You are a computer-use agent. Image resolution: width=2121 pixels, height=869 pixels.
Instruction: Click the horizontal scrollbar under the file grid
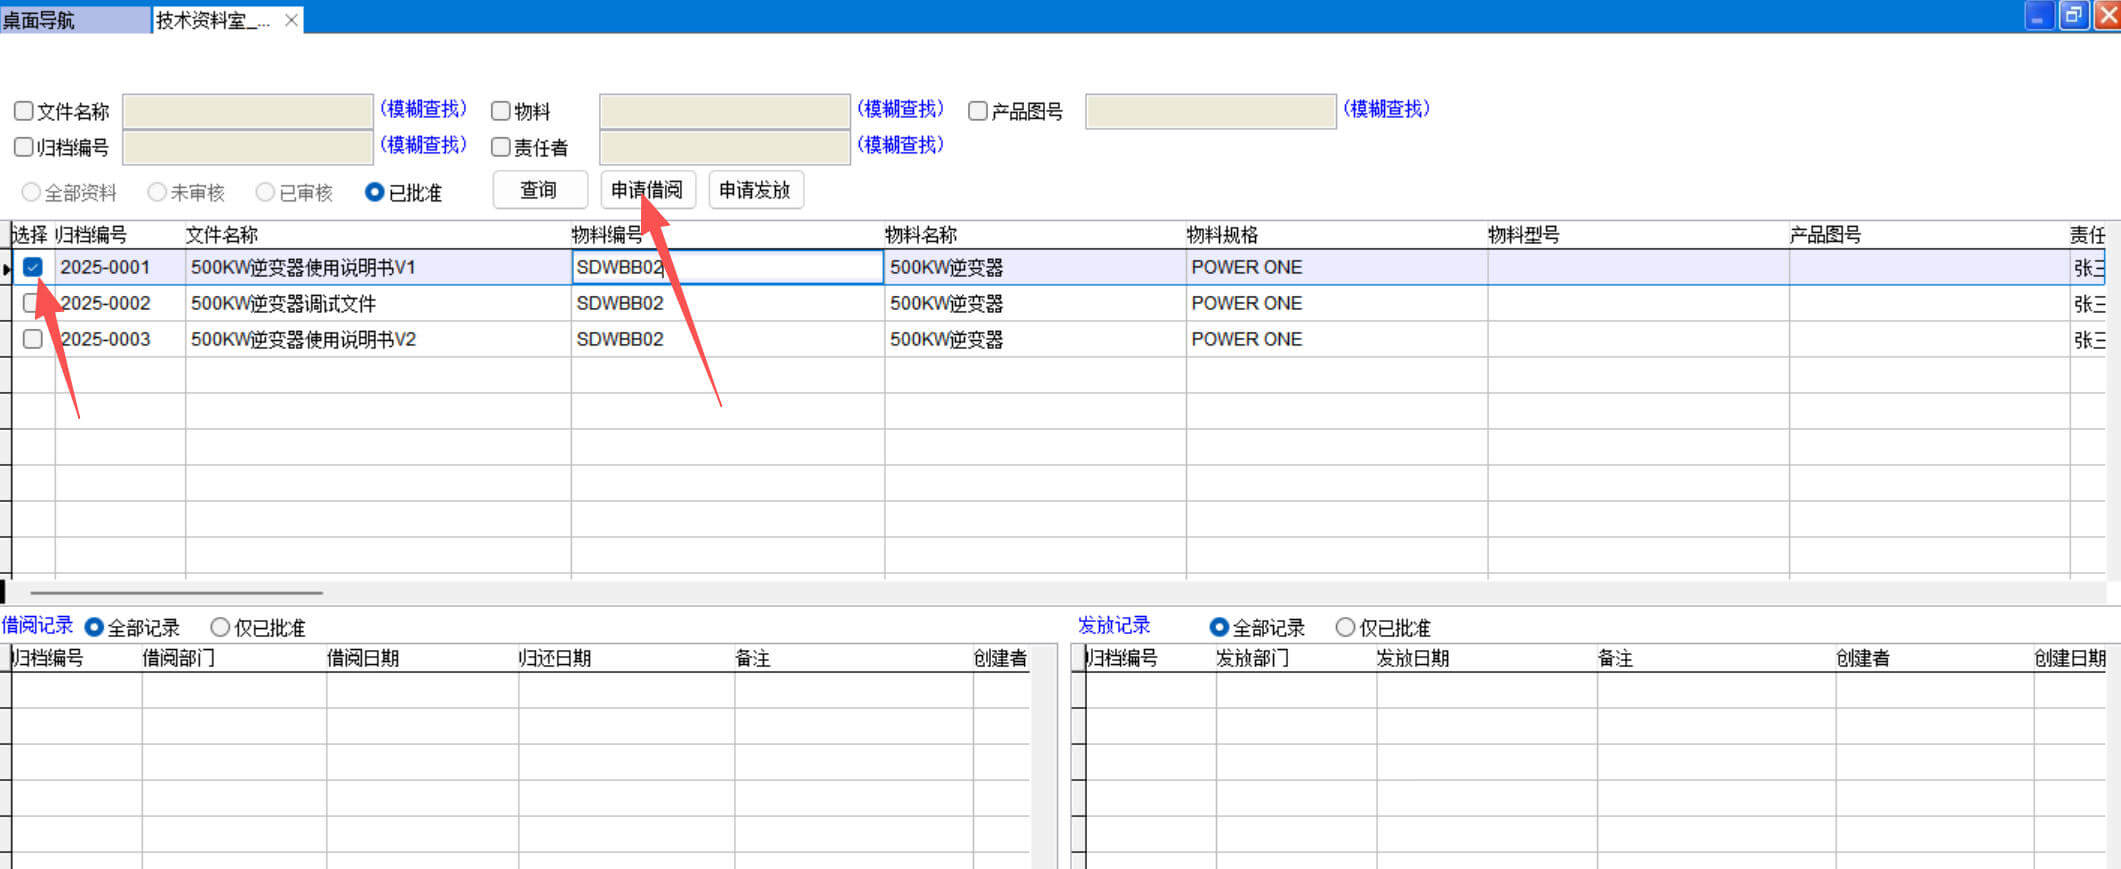176,593
